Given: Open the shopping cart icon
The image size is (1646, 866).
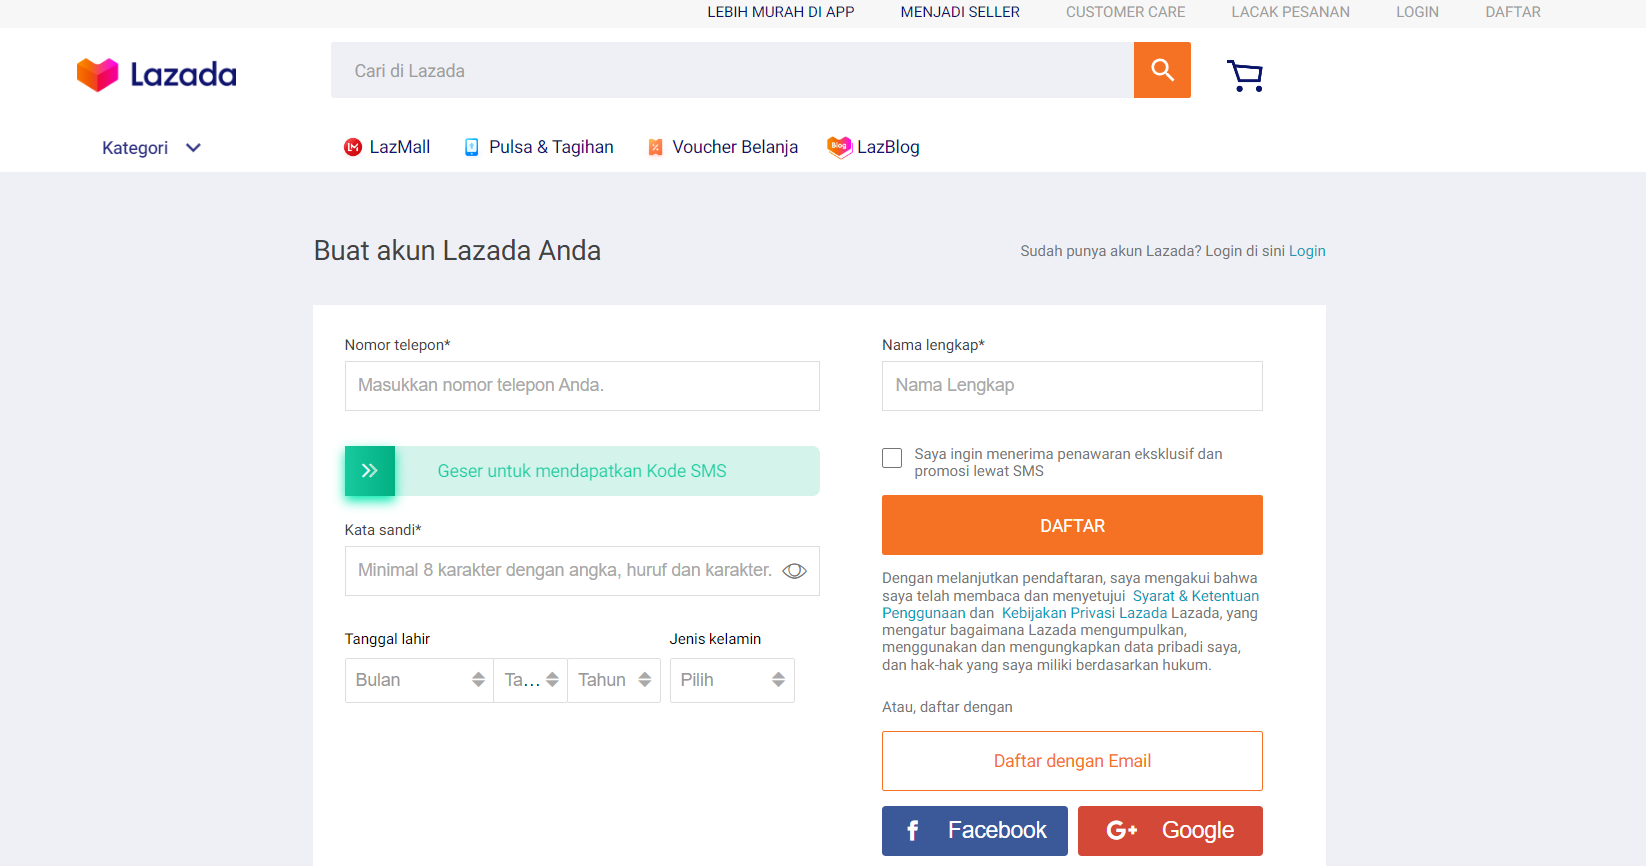Looking at the screenshot, I should point(1245,75).
